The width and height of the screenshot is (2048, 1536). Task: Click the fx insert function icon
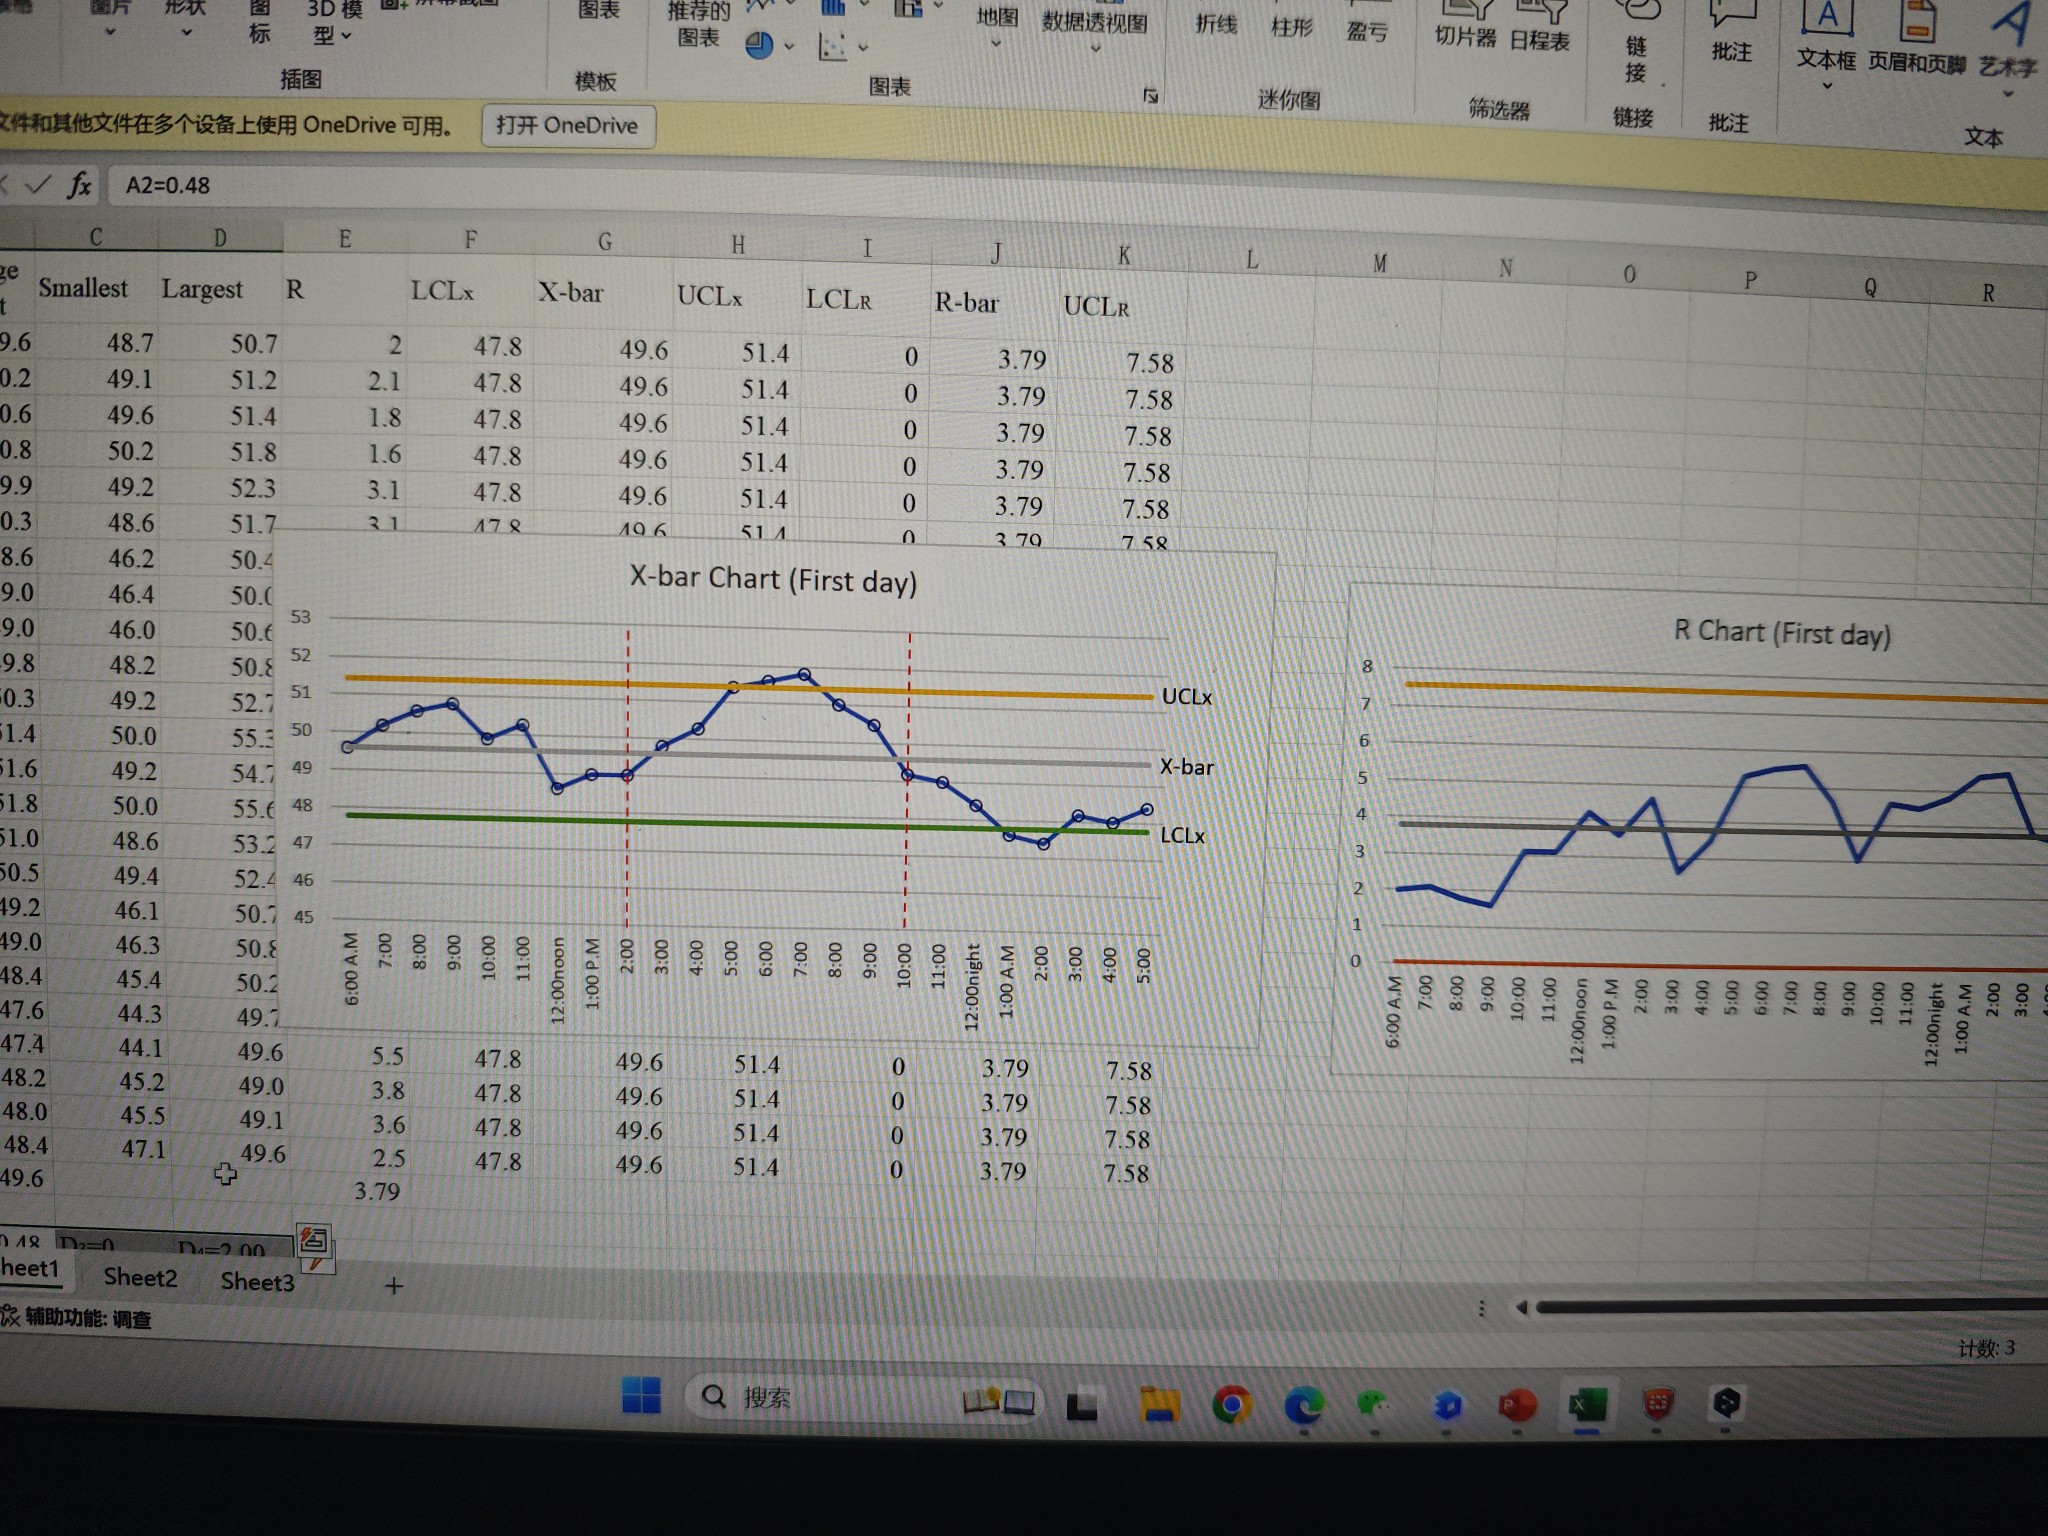(78, 185)
